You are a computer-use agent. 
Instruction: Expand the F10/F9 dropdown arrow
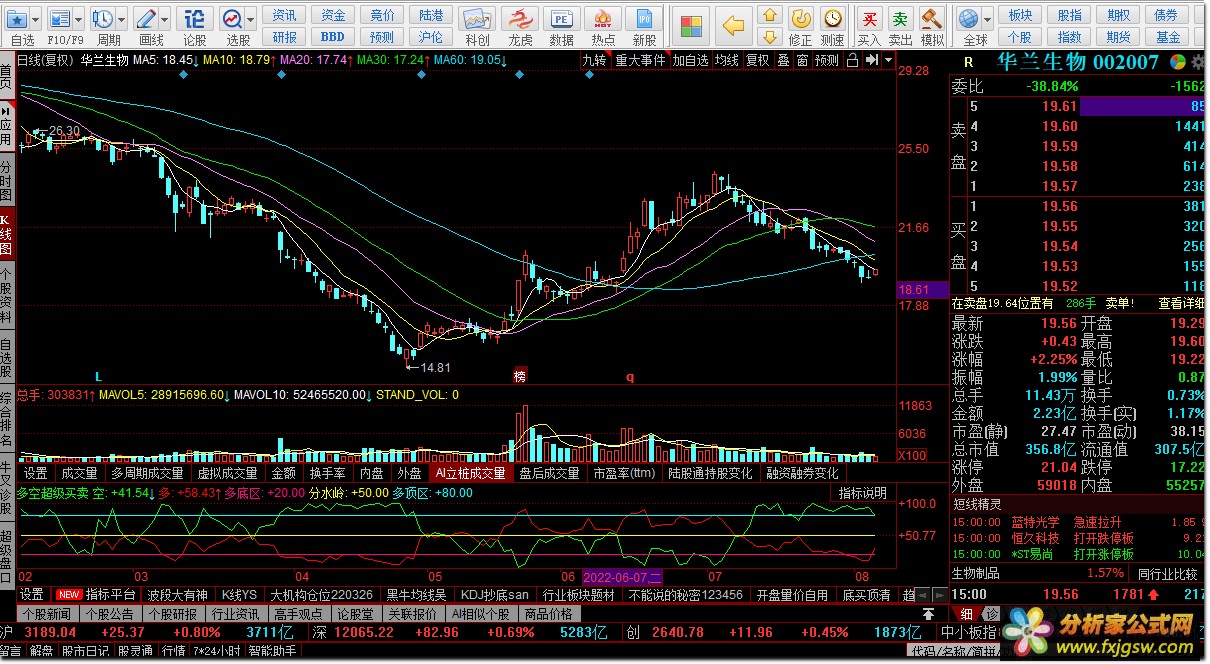[x=78, y=19]
